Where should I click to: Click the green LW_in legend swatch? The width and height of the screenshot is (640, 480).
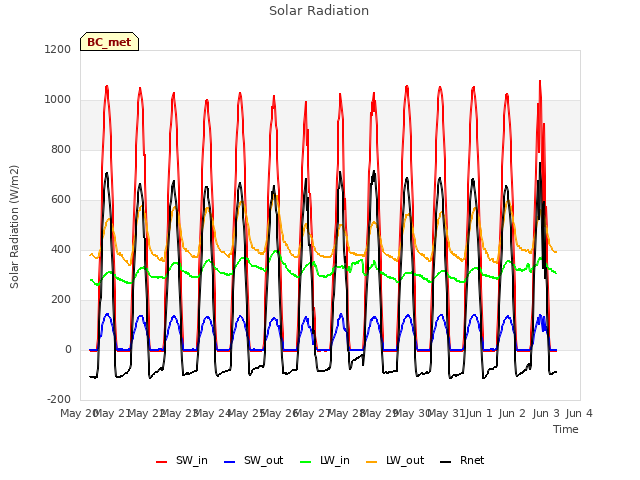click(x=306, y=462)
